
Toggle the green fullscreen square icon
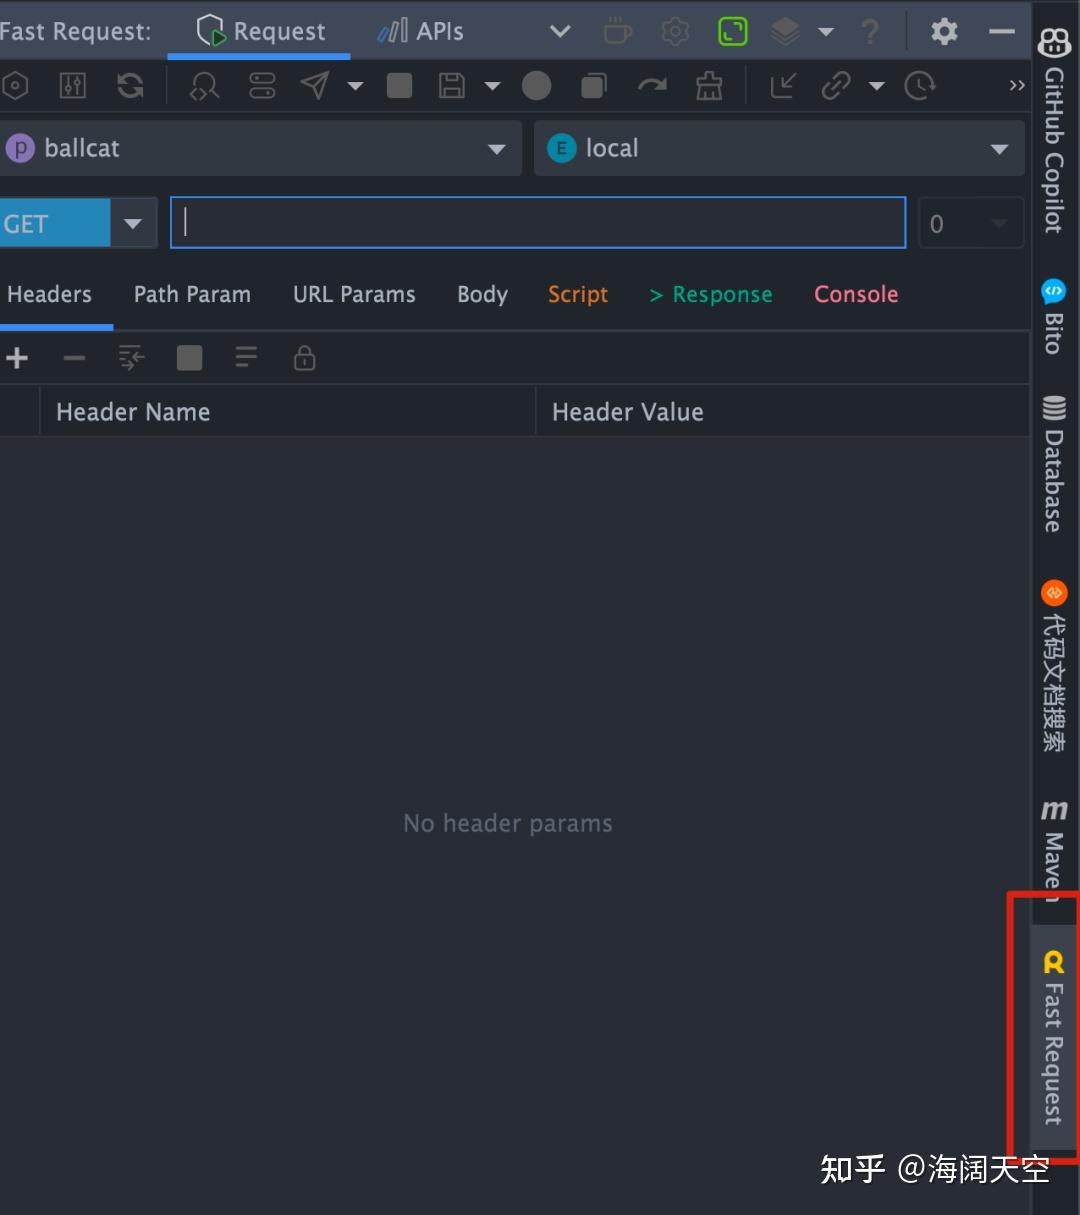pyautogui.click(x=733, y=31)
